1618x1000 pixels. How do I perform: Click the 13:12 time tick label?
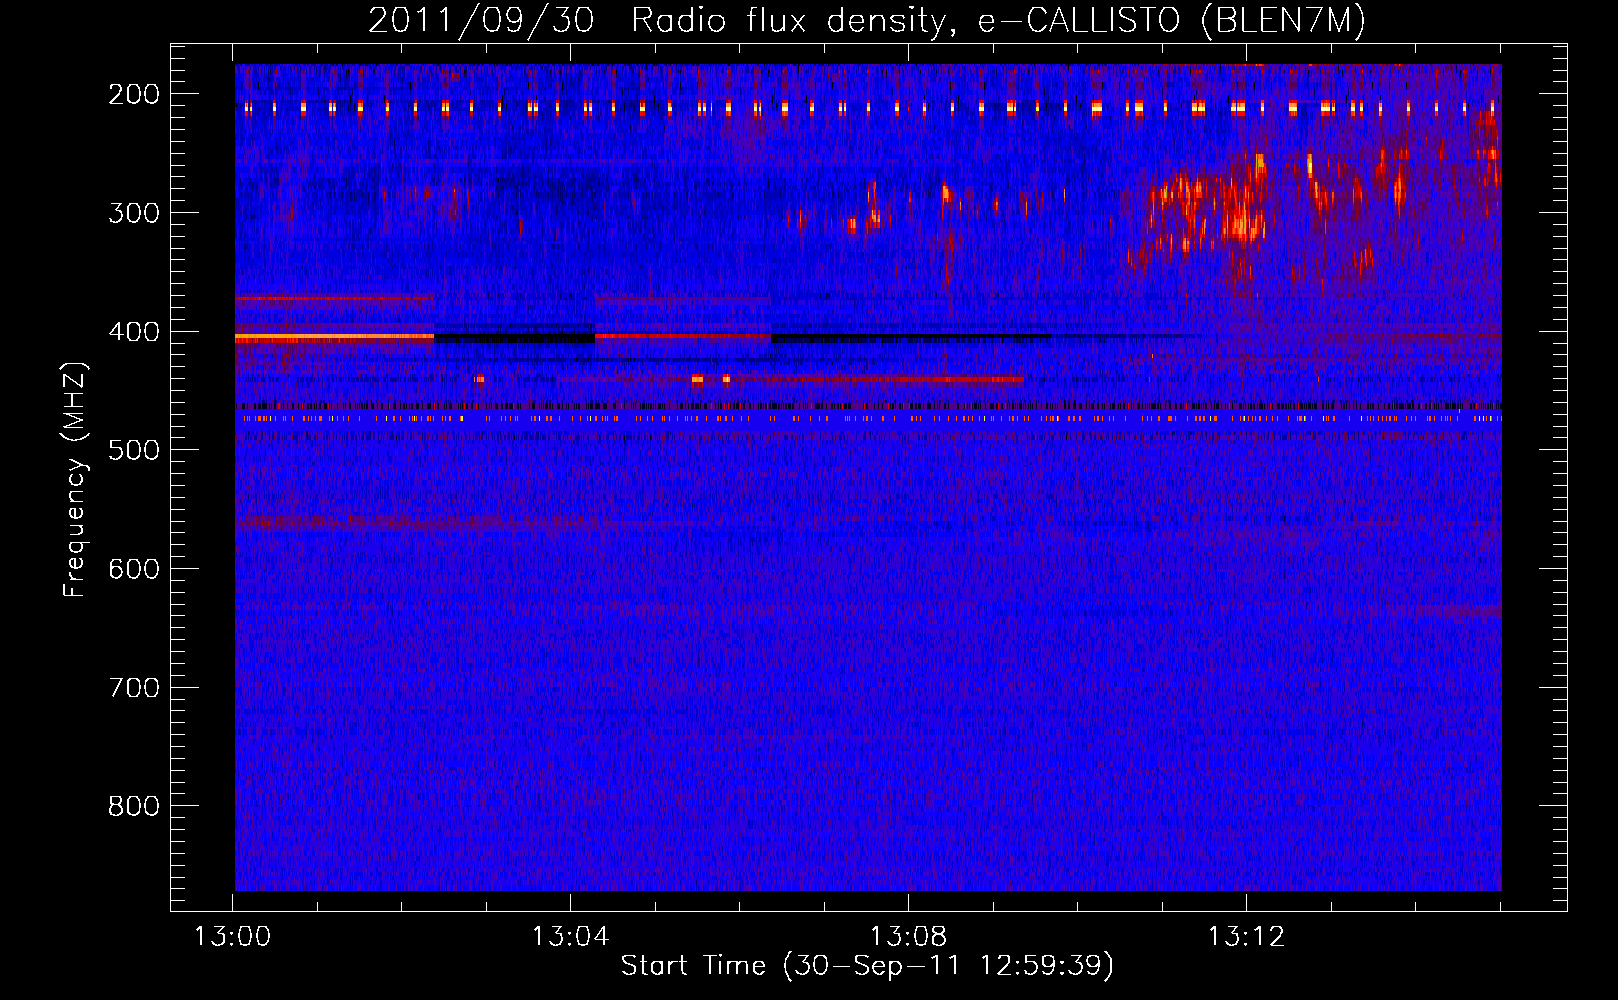[1246, 937]
